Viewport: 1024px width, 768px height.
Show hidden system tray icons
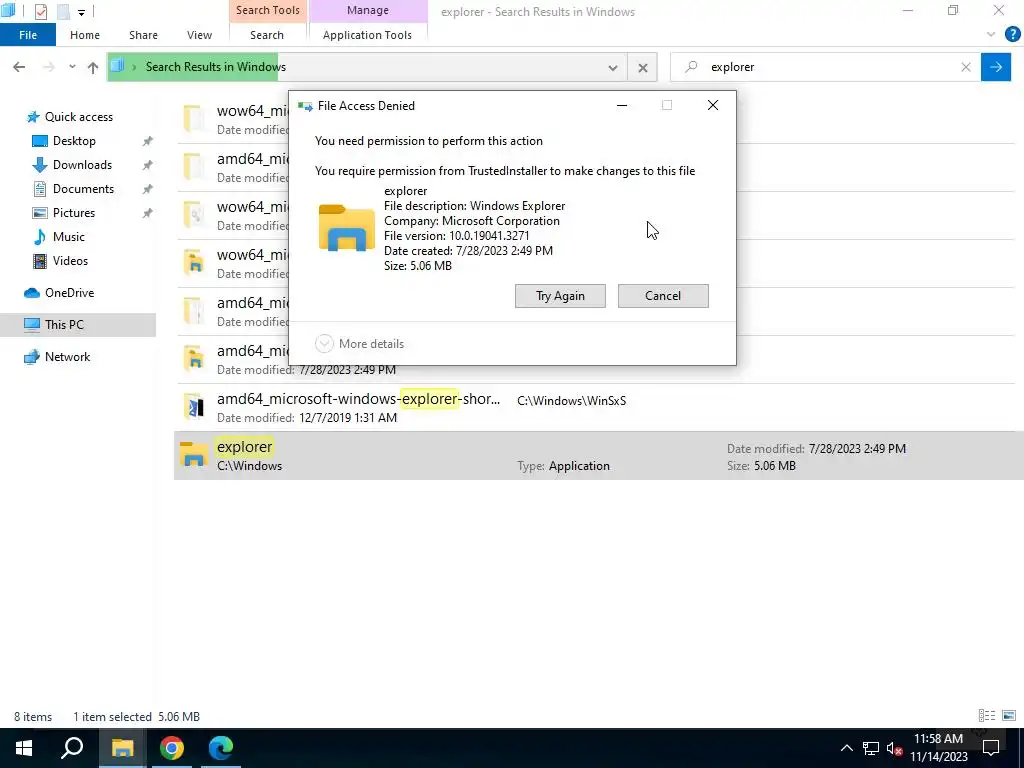(846, 748)
